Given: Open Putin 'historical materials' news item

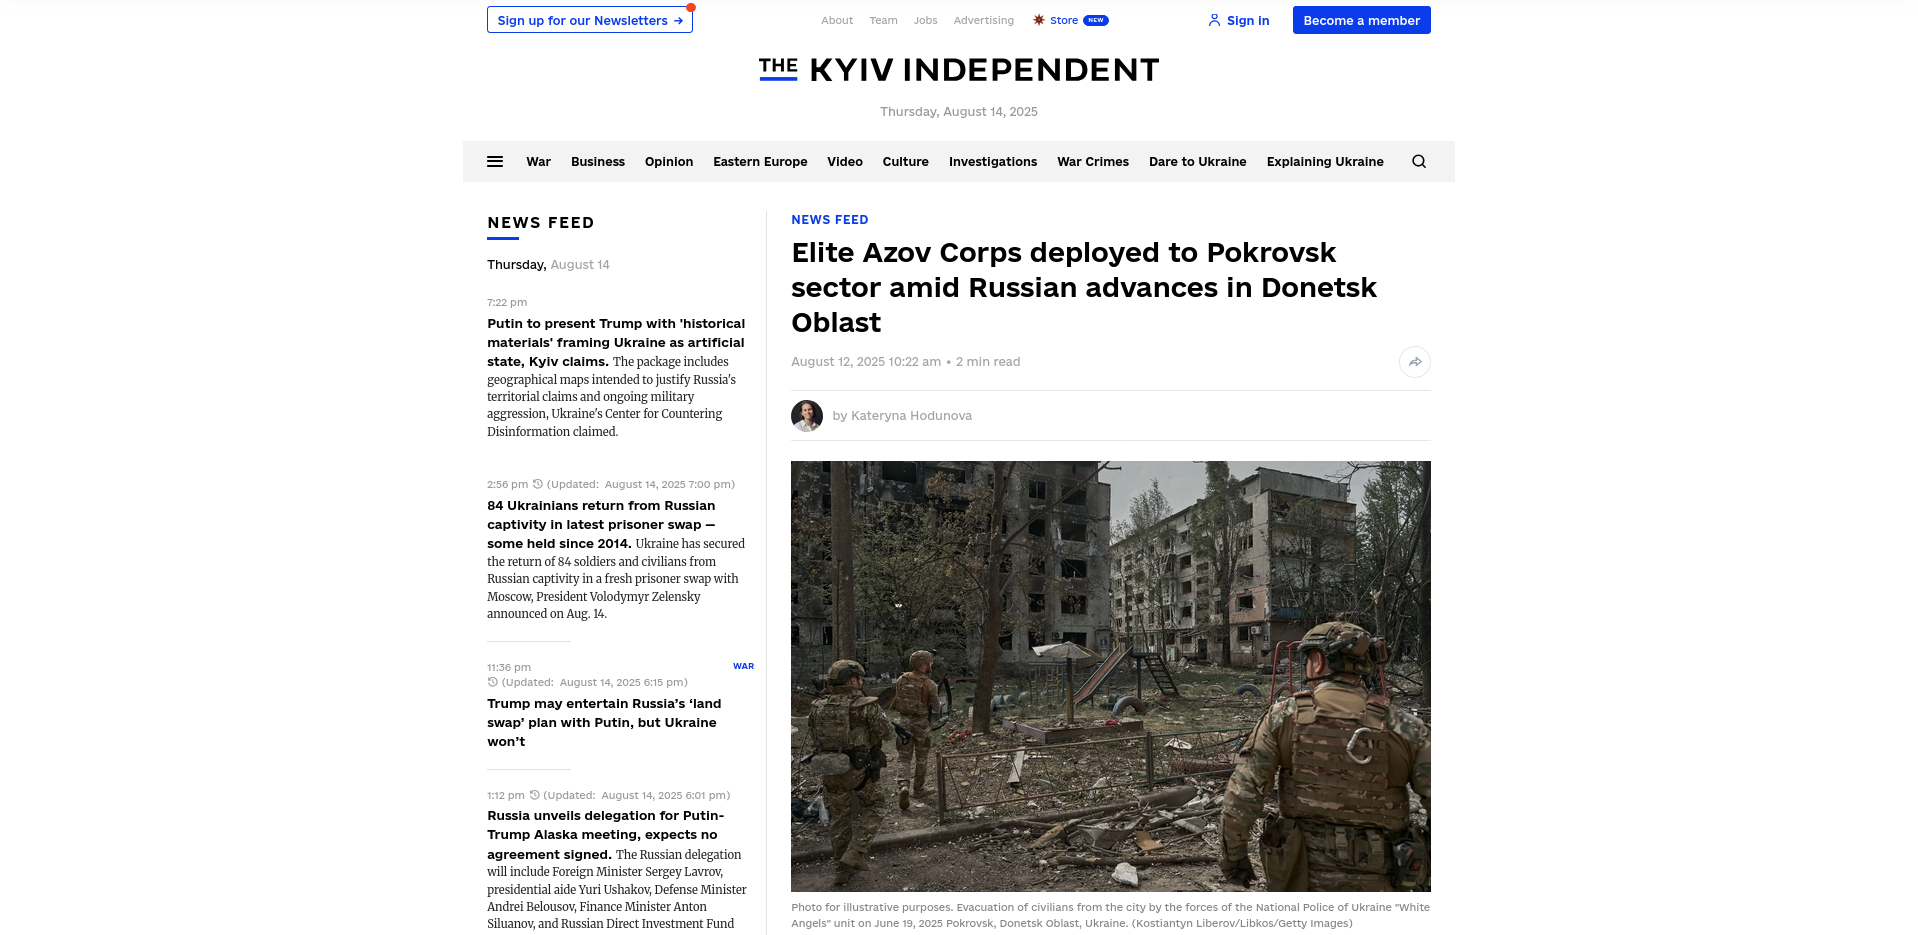Looking at the screenshot, I should click(616, 377).
